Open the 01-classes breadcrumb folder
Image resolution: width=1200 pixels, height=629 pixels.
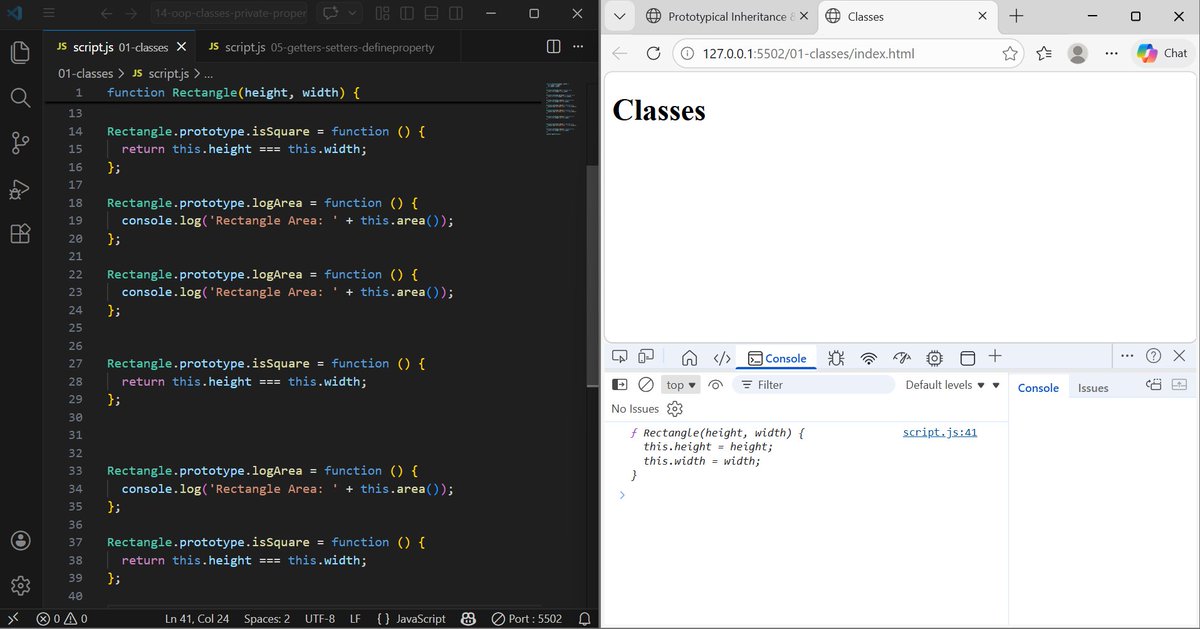tap(85, 74)
